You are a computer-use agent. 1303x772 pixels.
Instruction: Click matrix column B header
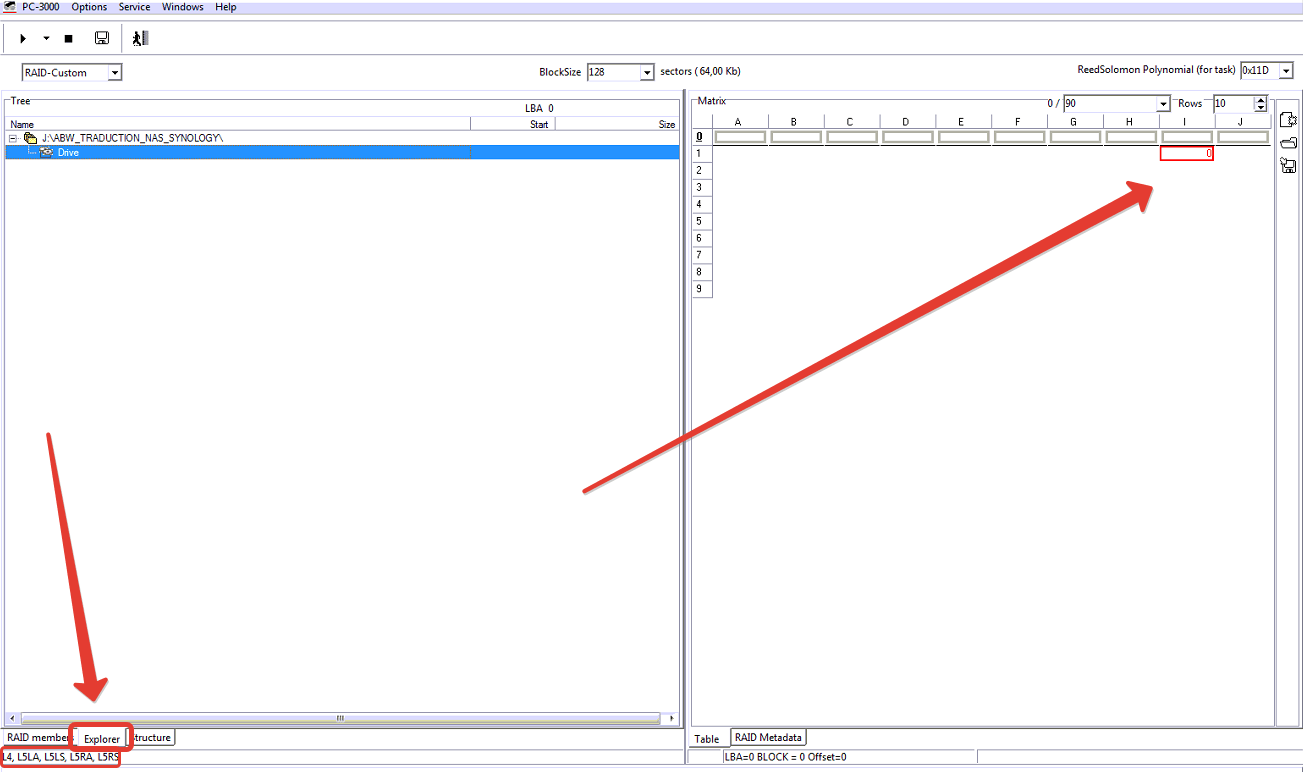[796, 122]
